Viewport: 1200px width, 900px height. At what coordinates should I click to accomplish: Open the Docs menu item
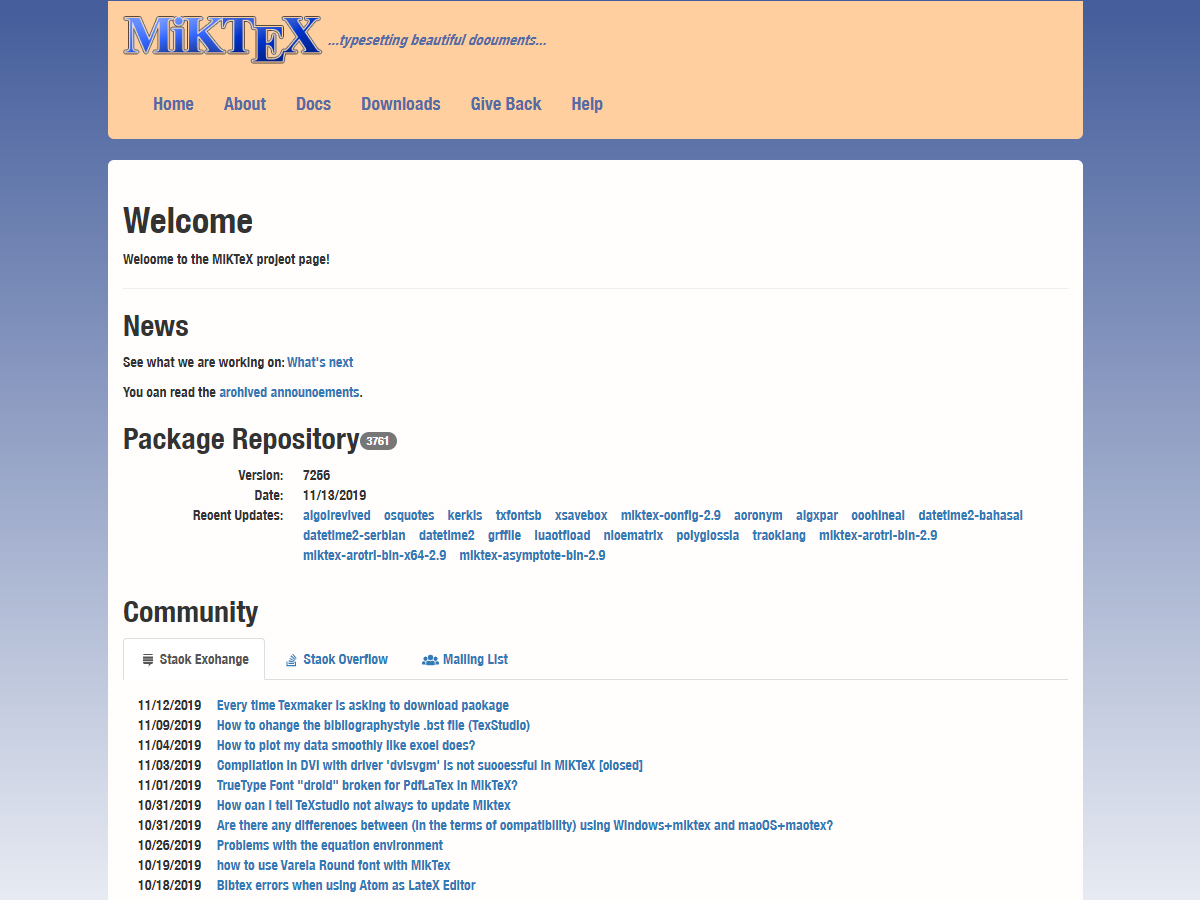click(x=313, y=104)
